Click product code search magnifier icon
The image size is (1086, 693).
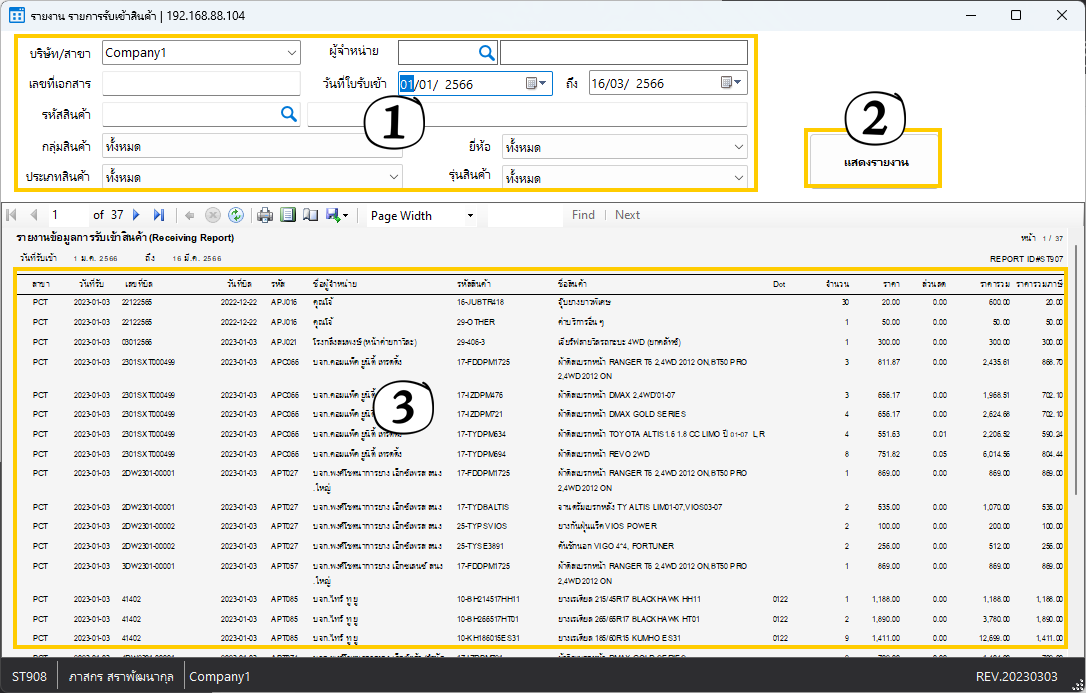coord(289,115)
